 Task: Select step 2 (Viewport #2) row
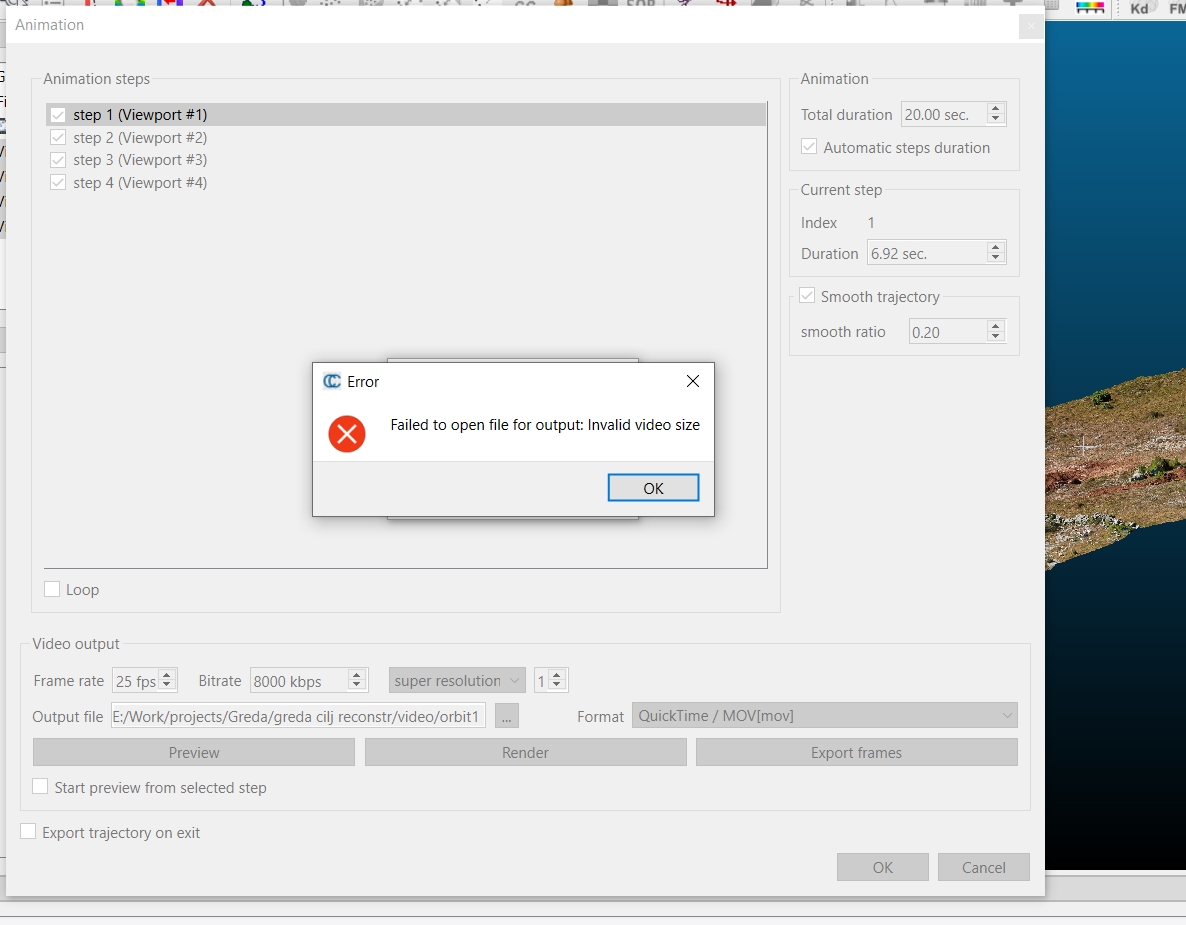click(405, 138)
